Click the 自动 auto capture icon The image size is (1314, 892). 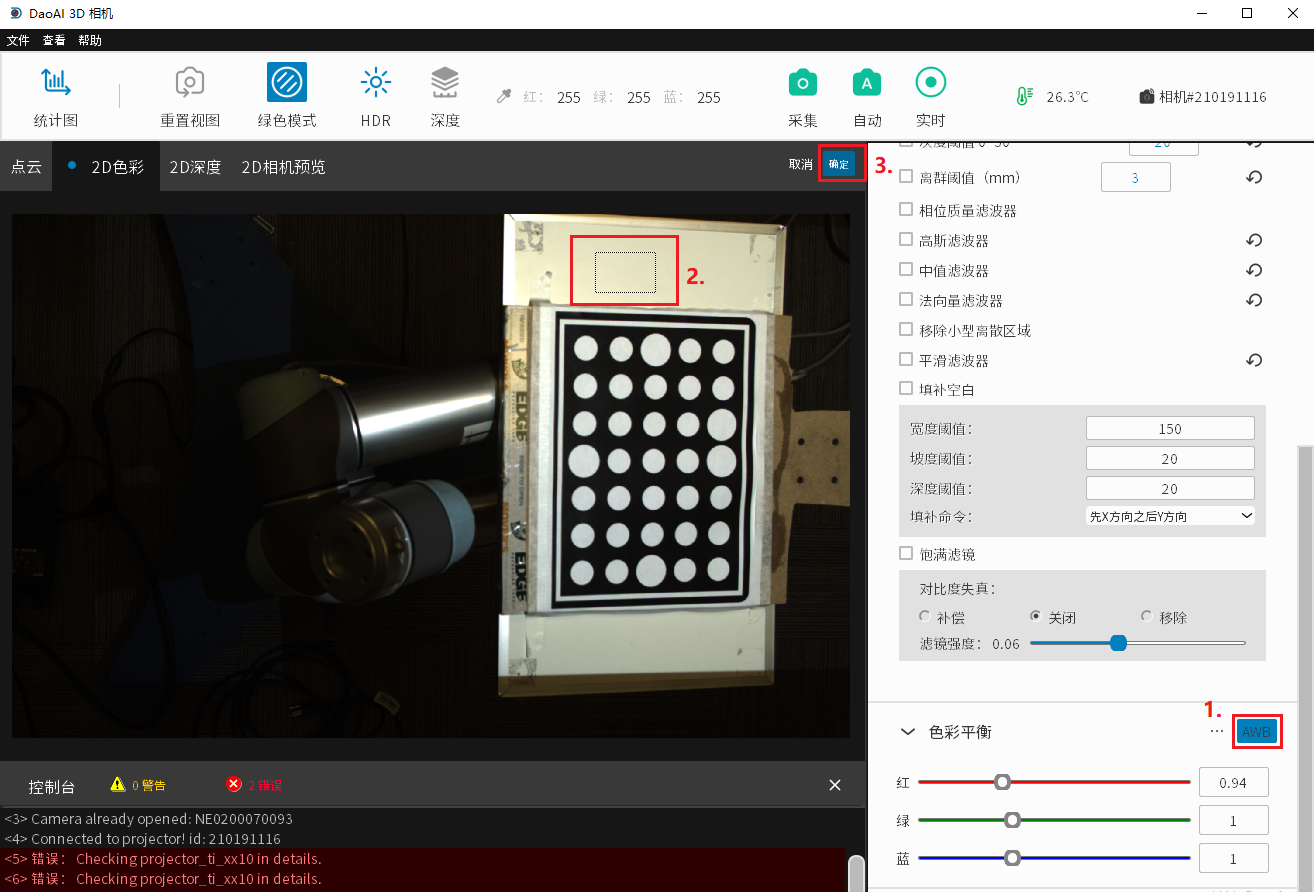coord(867,83)
